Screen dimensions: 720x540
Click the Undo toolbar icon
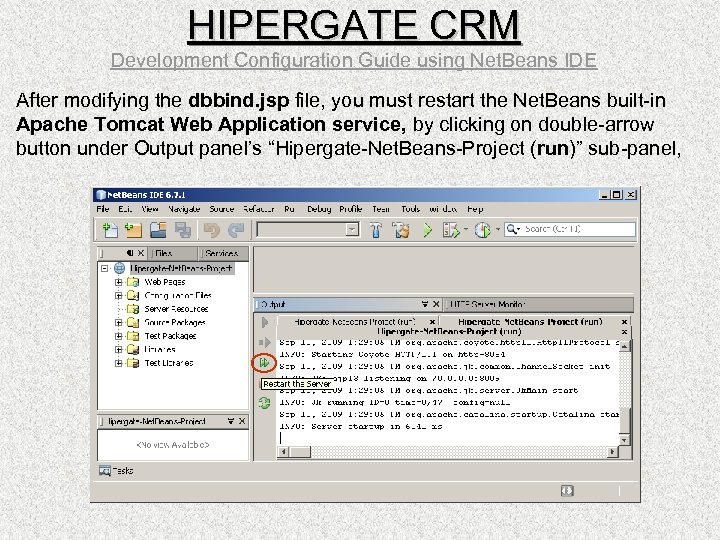(211, 230)
